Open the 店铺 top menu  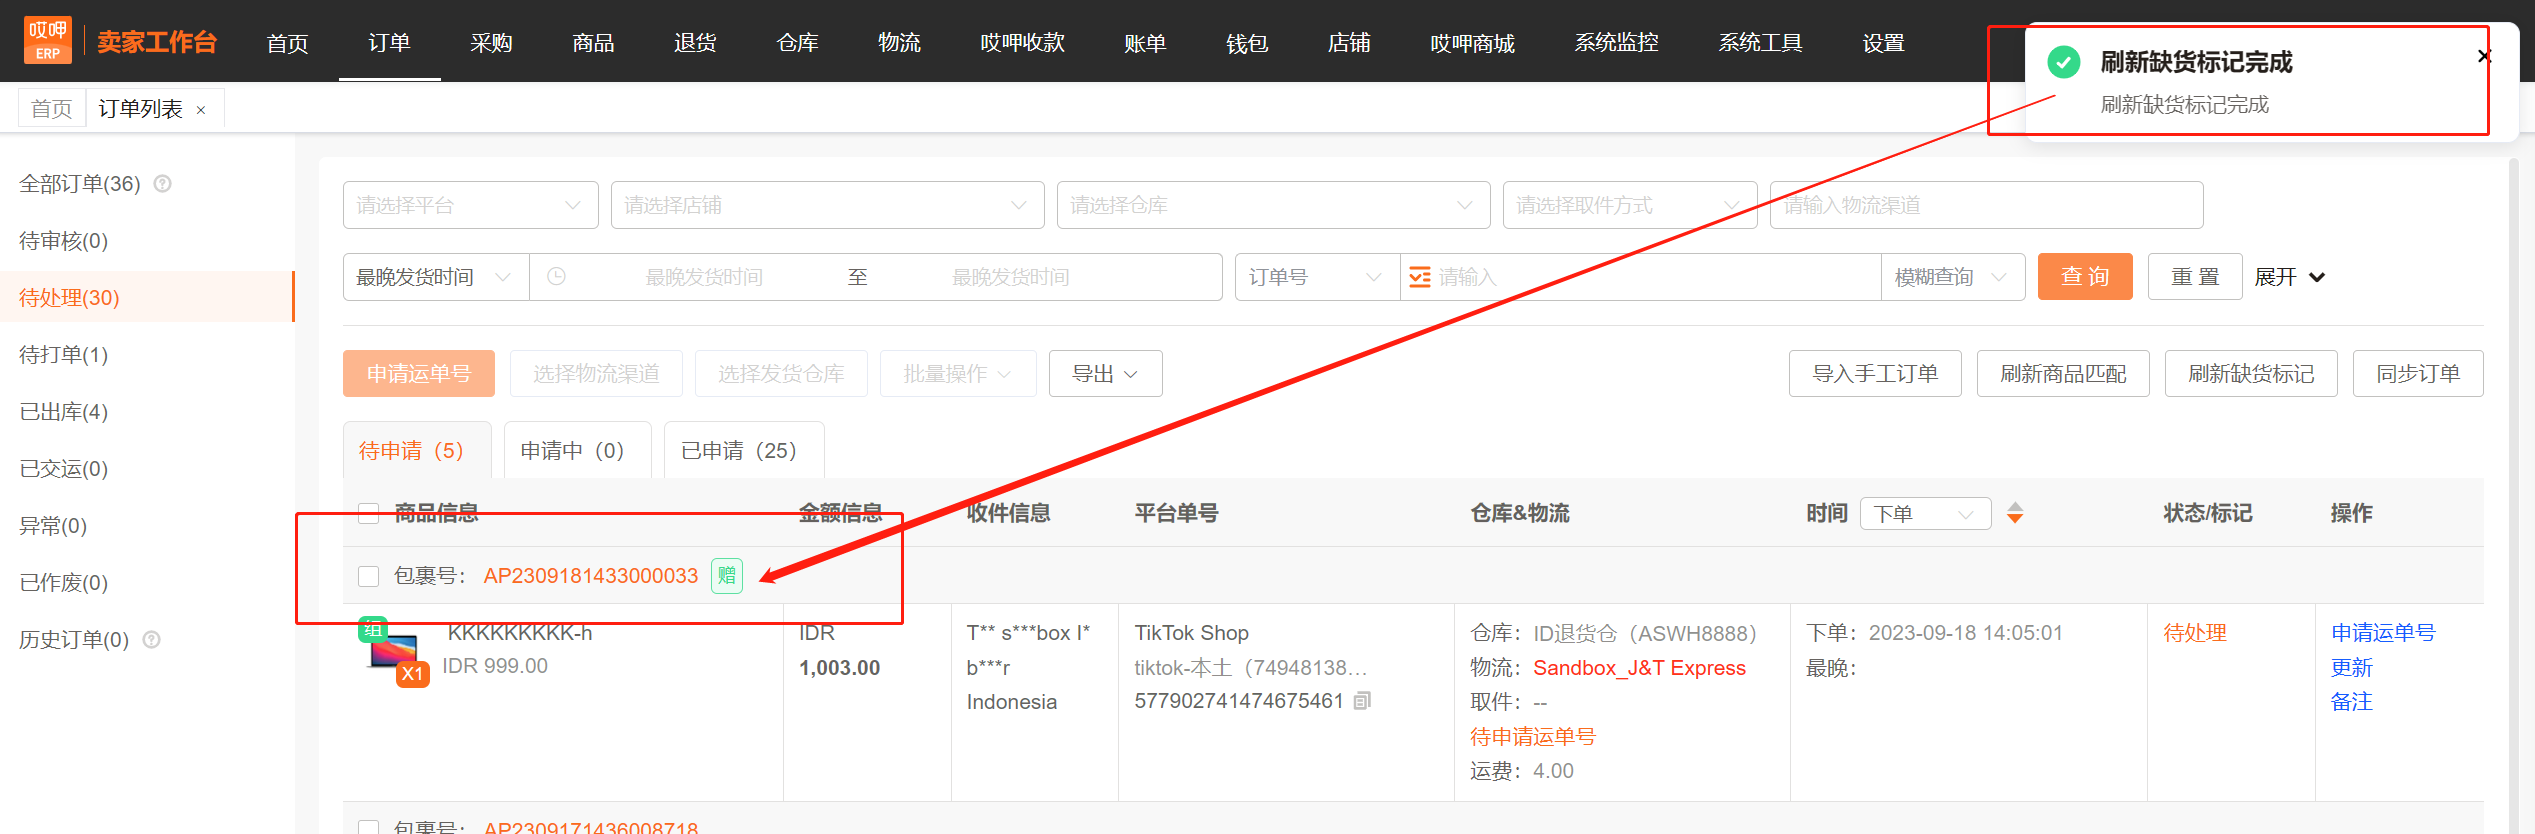[1349, 43]
